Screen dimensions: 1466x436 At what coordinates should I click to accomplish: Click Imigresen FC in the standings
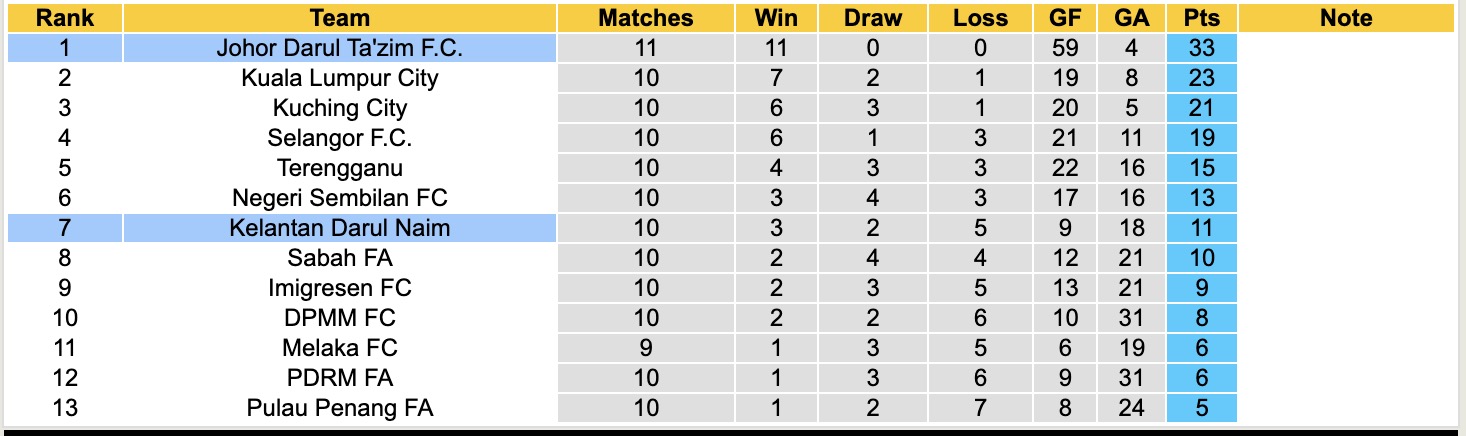(x=340, y=288)
